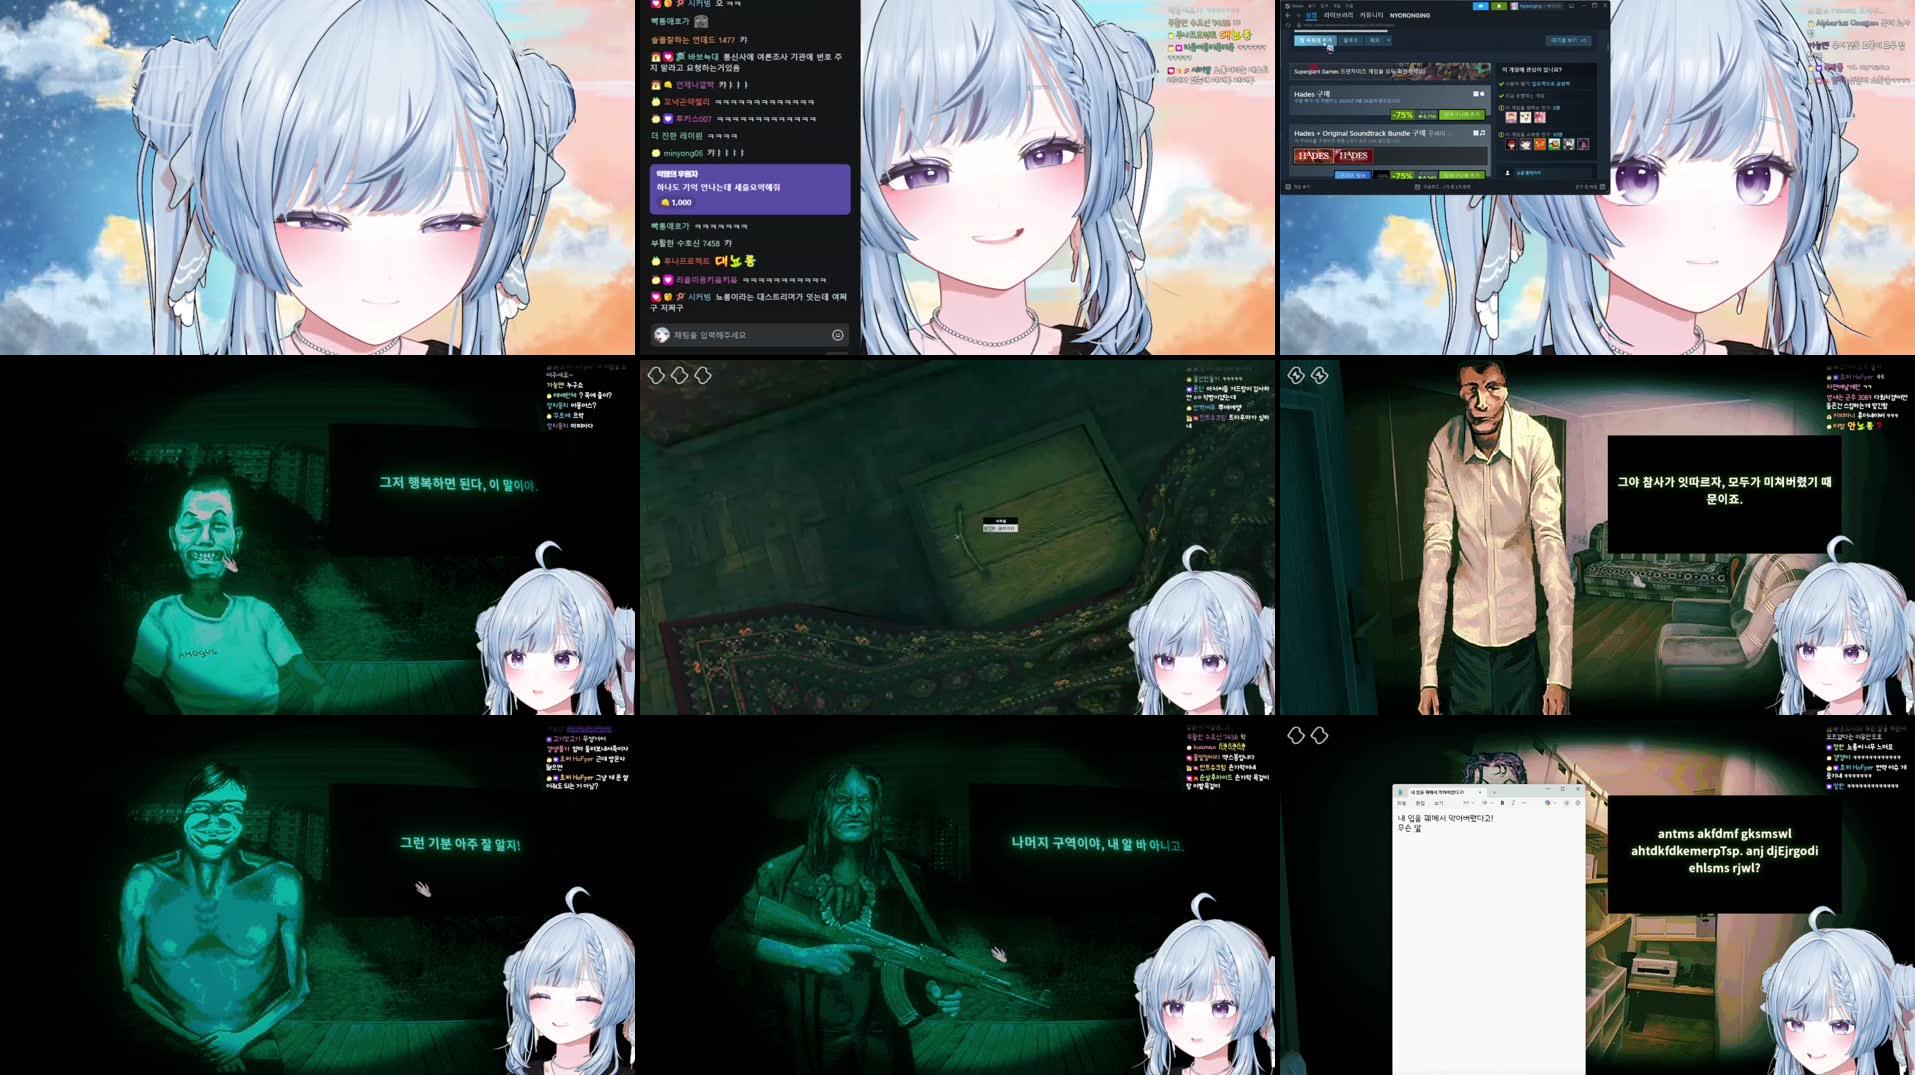Click Steam's blue announcements megaphone button
Image resolution: width=1915 pixels, height=1075 pixels.
pyautogui.click(x=1480, y=6)
